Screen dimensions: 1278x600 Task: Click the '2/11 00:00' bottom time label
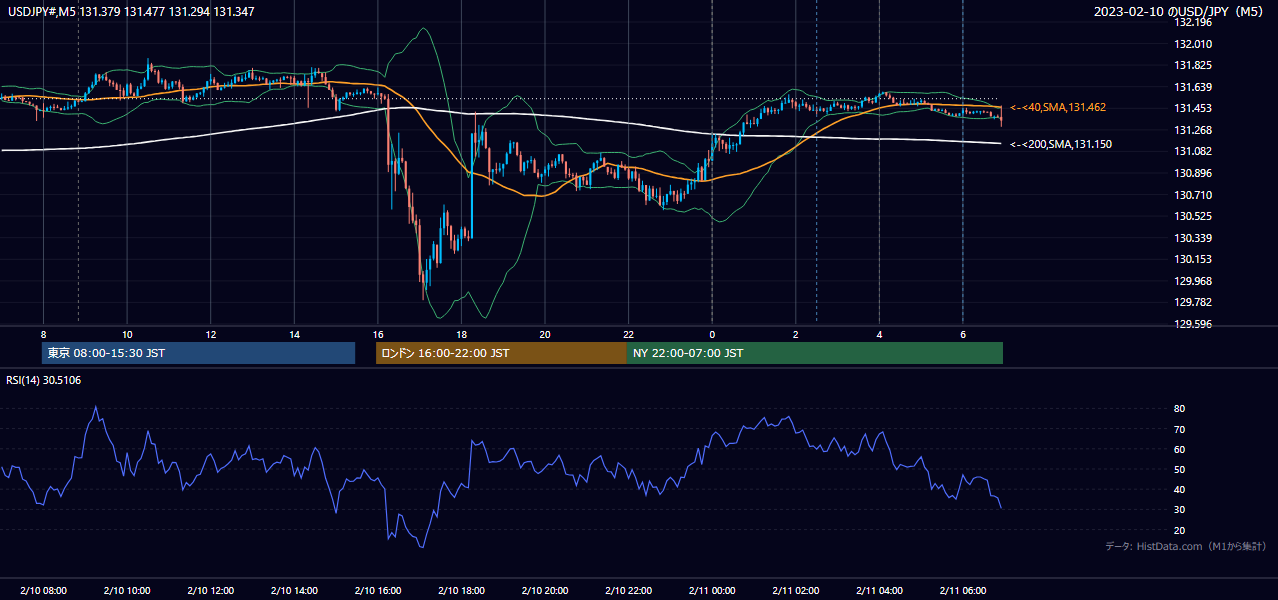coord(712,591)
